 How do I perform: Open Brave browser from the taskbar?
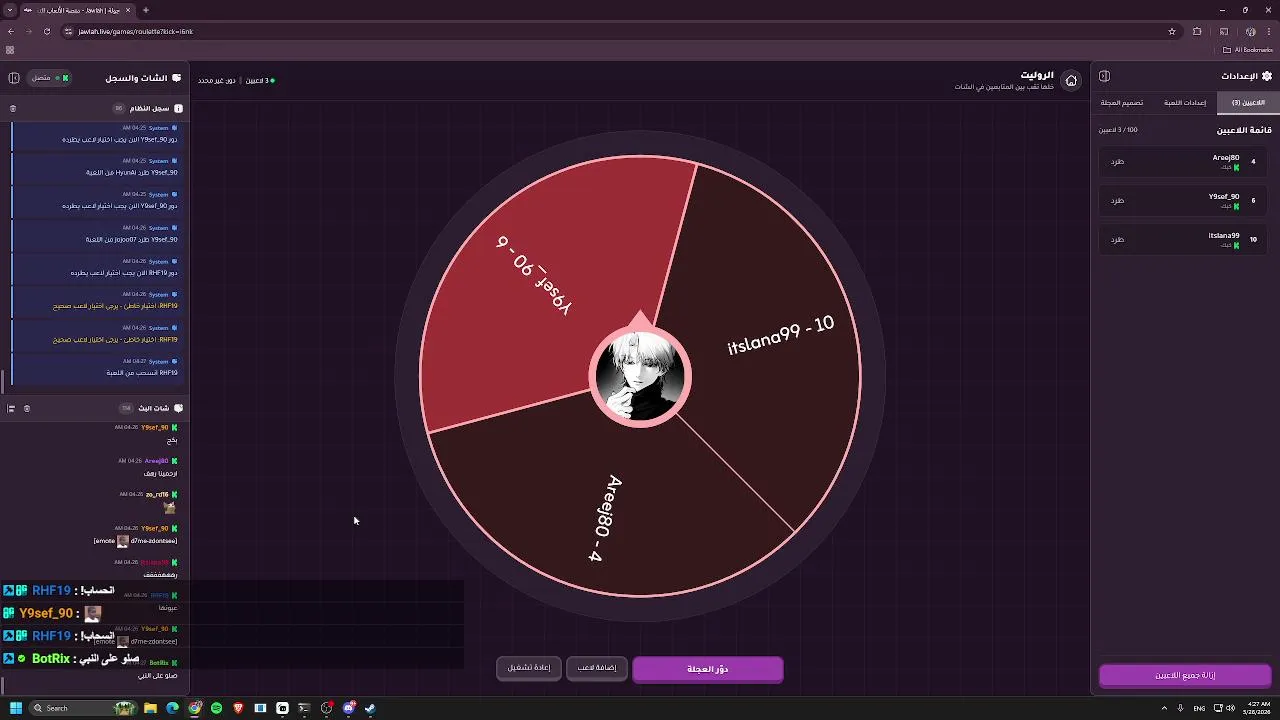(238, 708)
